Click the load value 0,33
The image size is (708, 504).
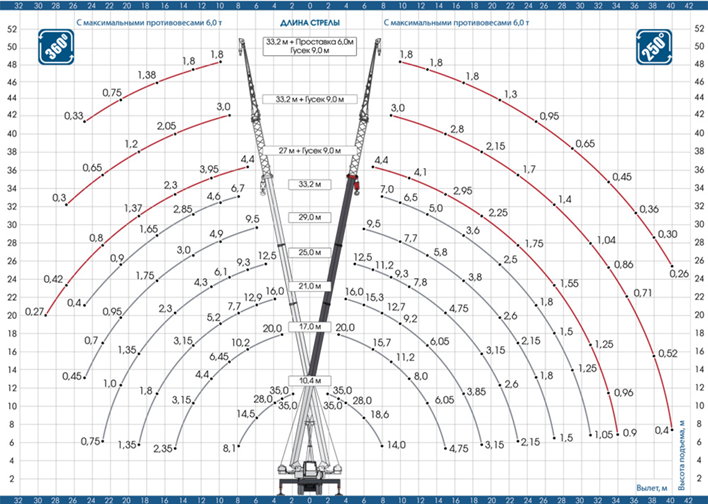click(74, 116)
